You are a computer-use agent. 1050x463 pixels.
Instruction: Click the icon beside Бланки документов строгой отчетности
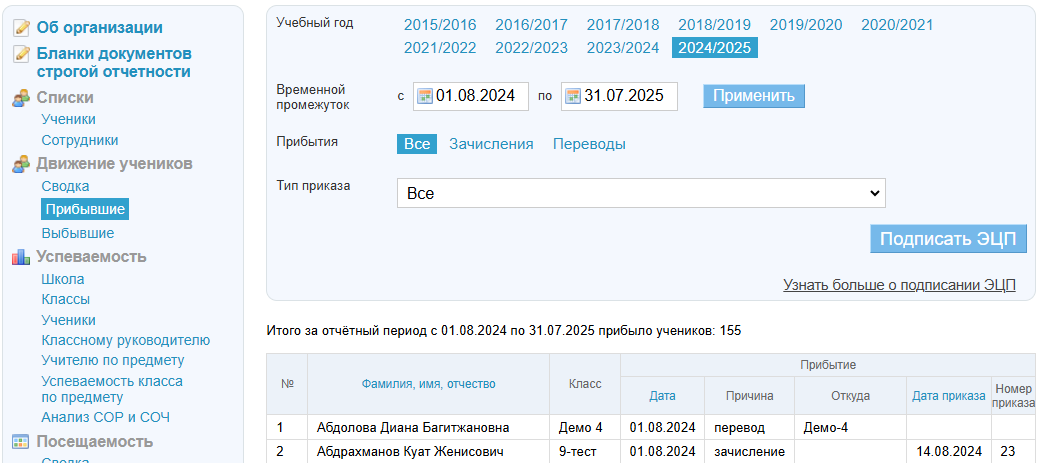[x=21, y=54]
